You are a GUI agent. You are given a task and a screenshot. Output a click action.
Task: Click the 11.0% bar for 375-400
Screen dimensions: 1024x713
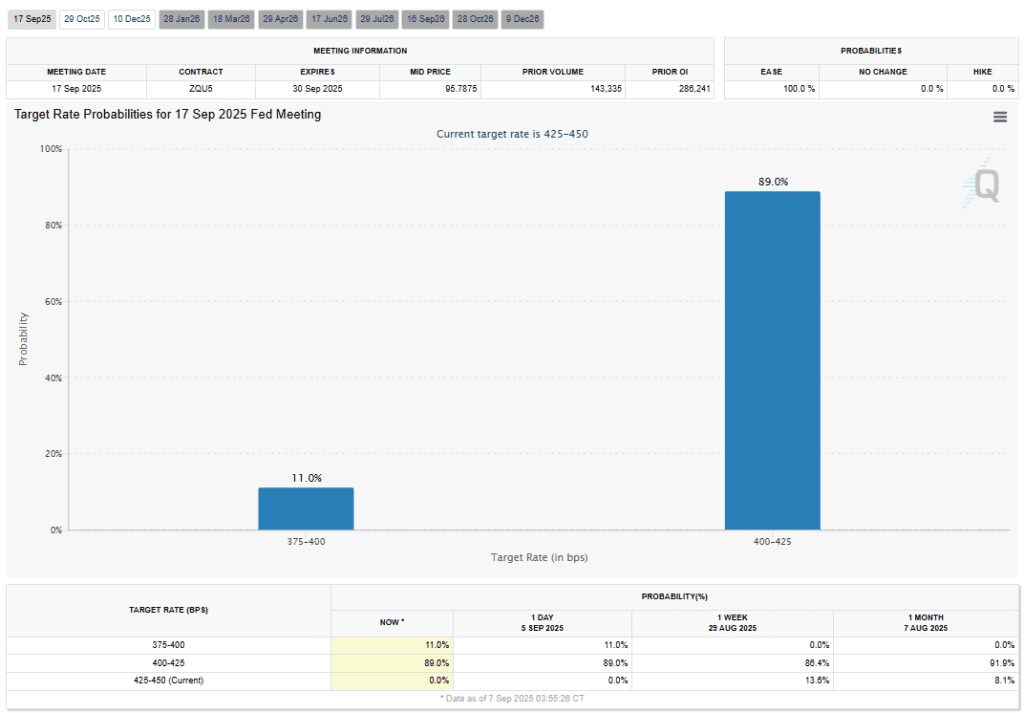[x=306, y=508]
